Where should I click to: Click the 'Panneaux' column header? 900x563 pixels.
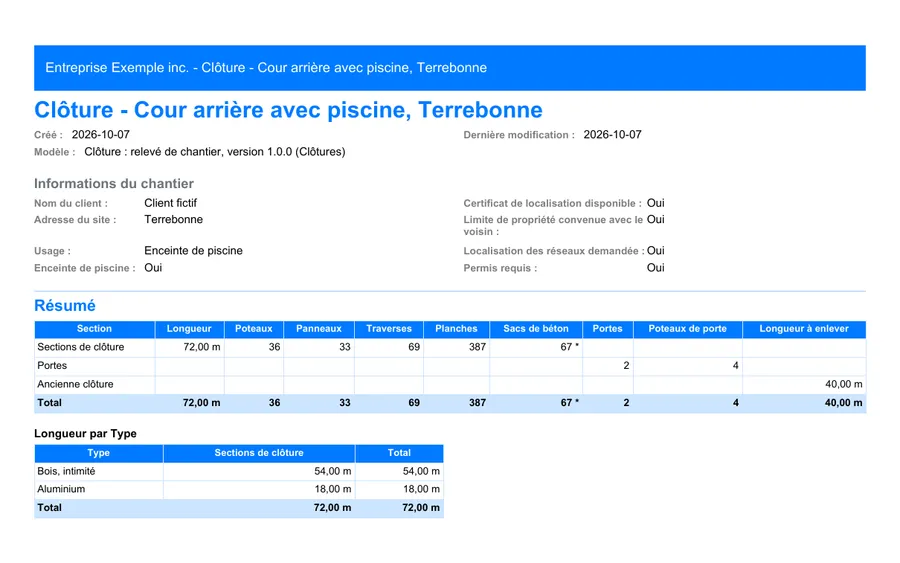point(319,329)
